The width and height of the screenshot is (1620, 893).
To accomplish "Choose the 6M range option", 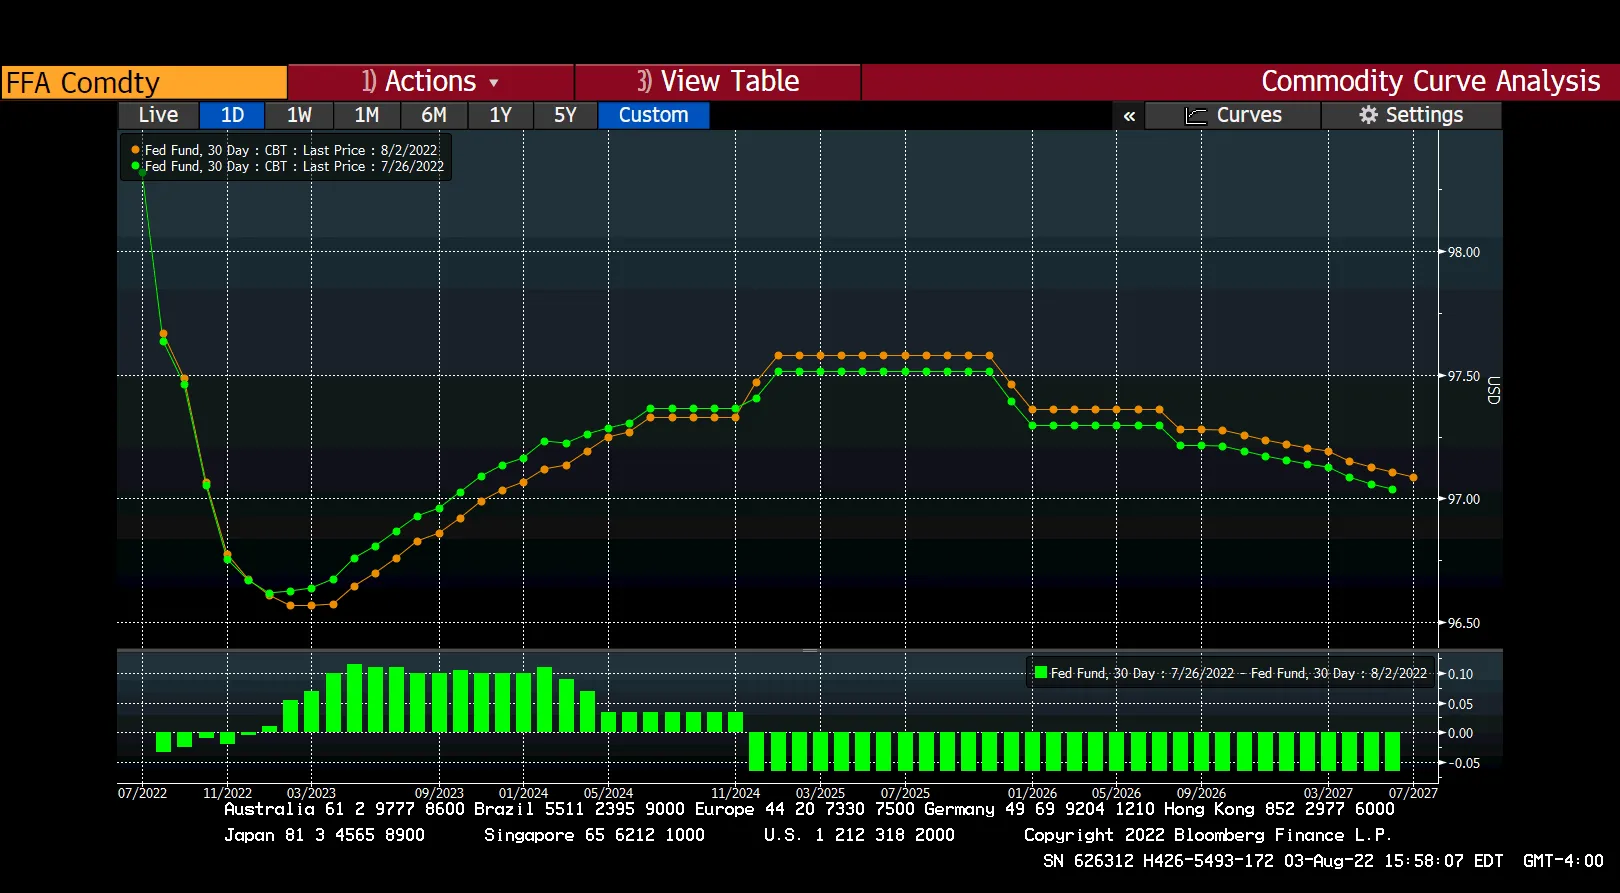I will 433,115.
